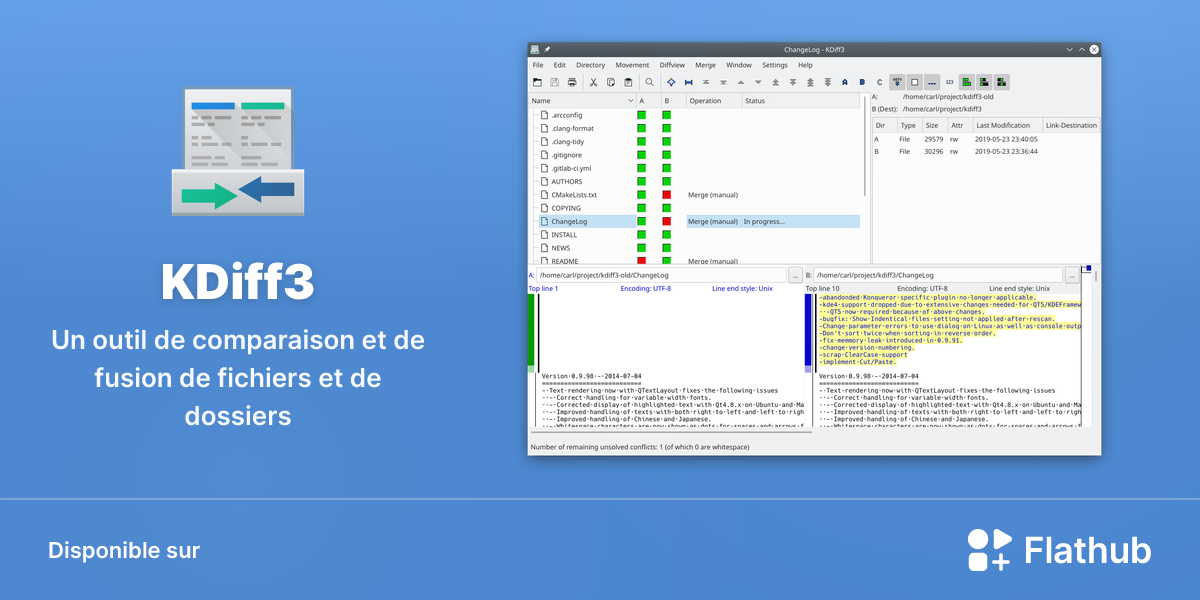Image resolution: width=1200 pixels, height=600 pixels.
Task: Click blue inward-arrows icon beside the diamond
Action: [688, 82]
